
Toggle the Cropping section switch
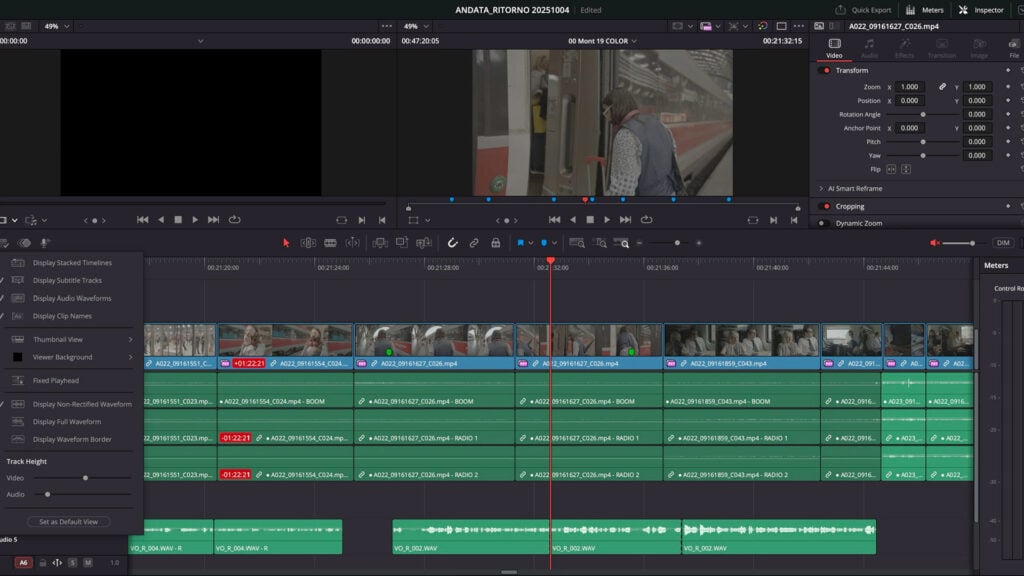[825, 206]
